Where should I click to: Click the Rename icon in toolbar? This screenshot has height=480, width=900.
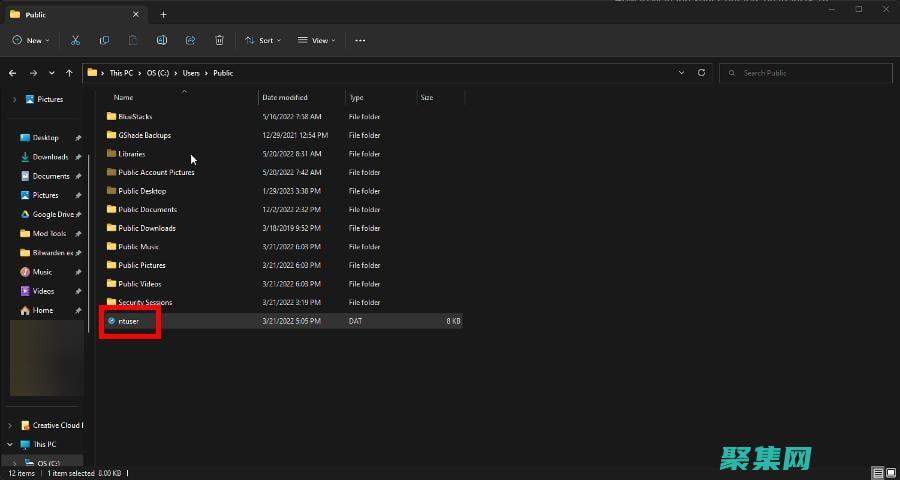(x=161, y=40)
